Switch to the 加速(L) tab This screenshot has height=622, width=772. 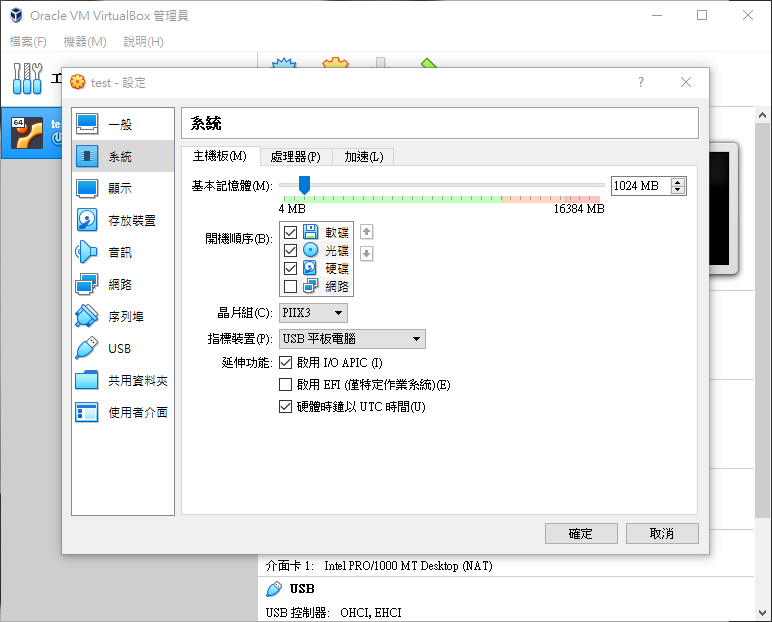(x=363, y=157)
